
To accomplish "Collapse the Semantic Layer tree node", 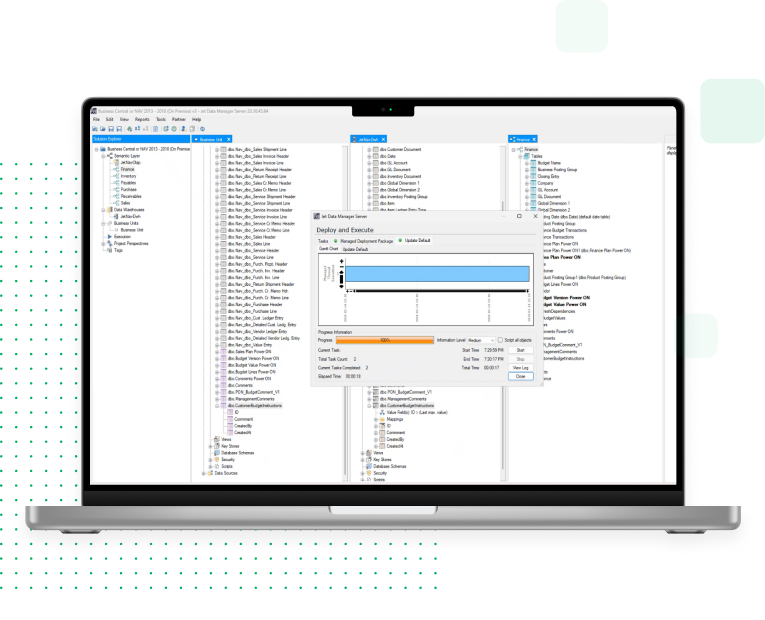I will coord(103,157).
